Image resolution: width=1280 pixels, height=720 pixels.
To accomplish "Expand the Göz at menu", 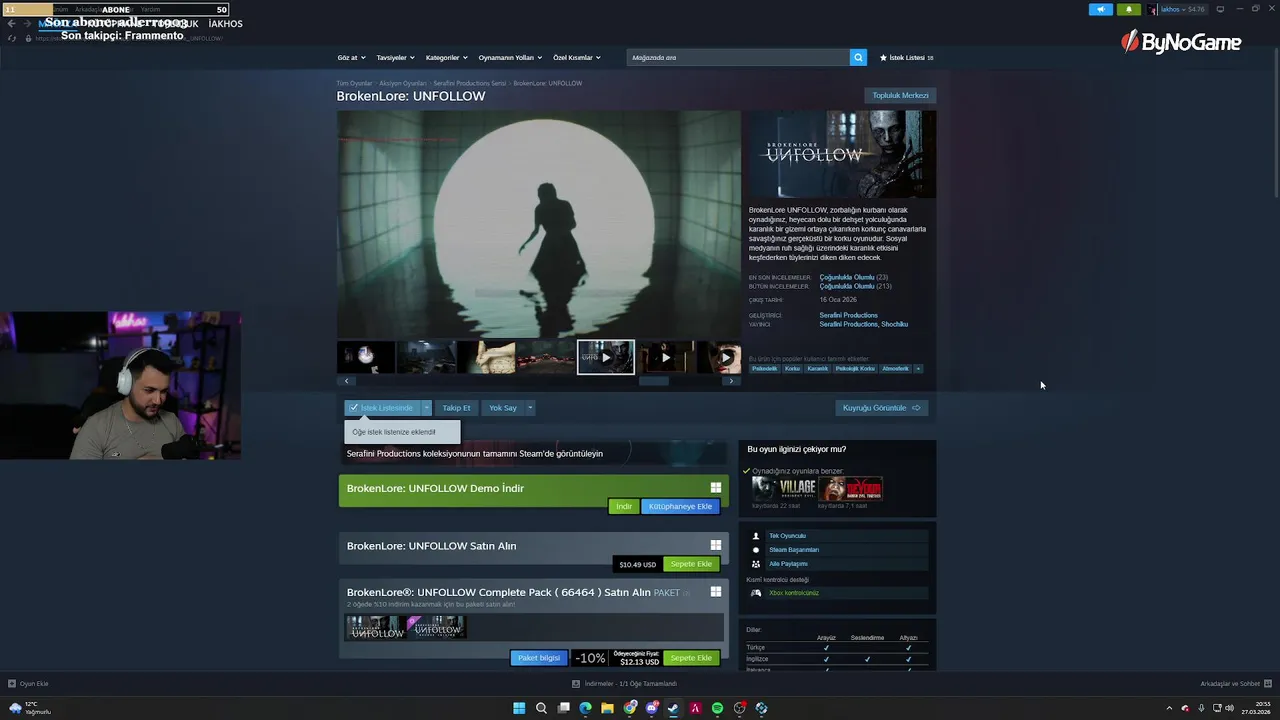I will pos(351,57).
